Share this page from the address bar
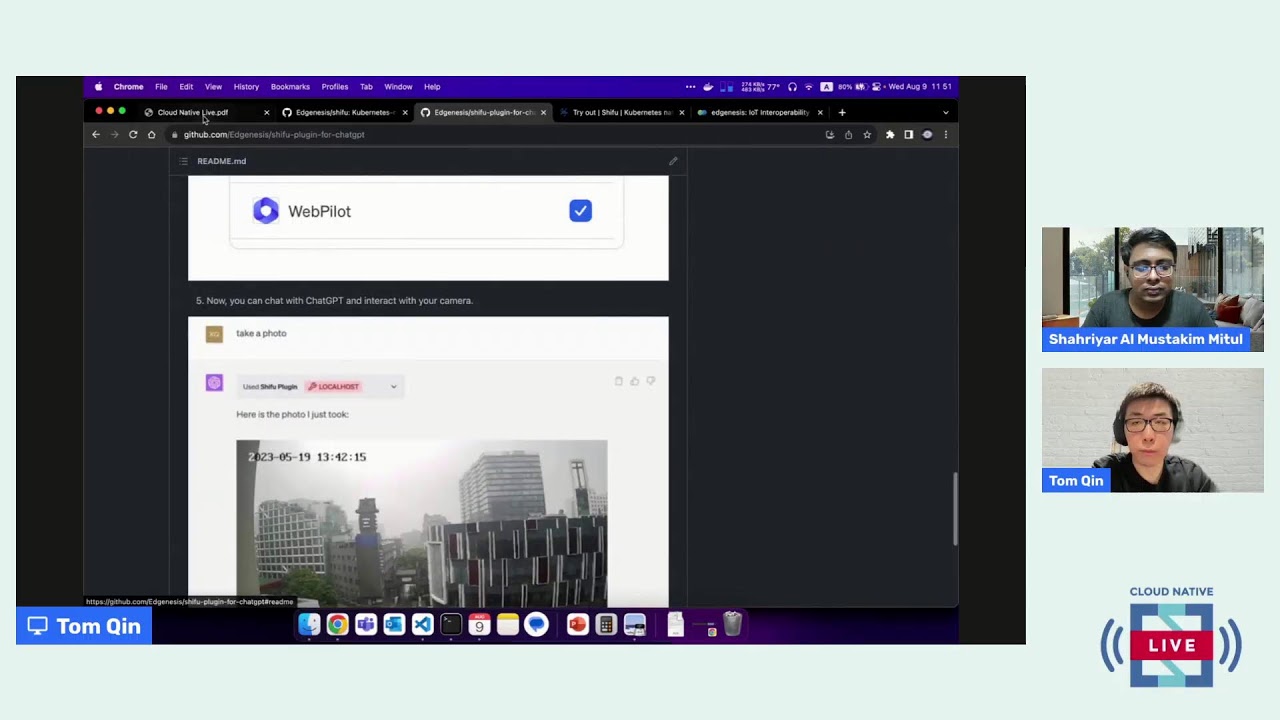Image resolution: width=1280 pixels, height=720 pixels. point(848,134)
